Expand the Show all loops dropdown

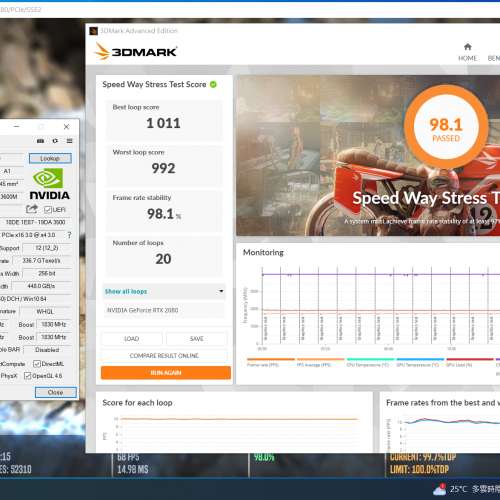click(164, 292)
